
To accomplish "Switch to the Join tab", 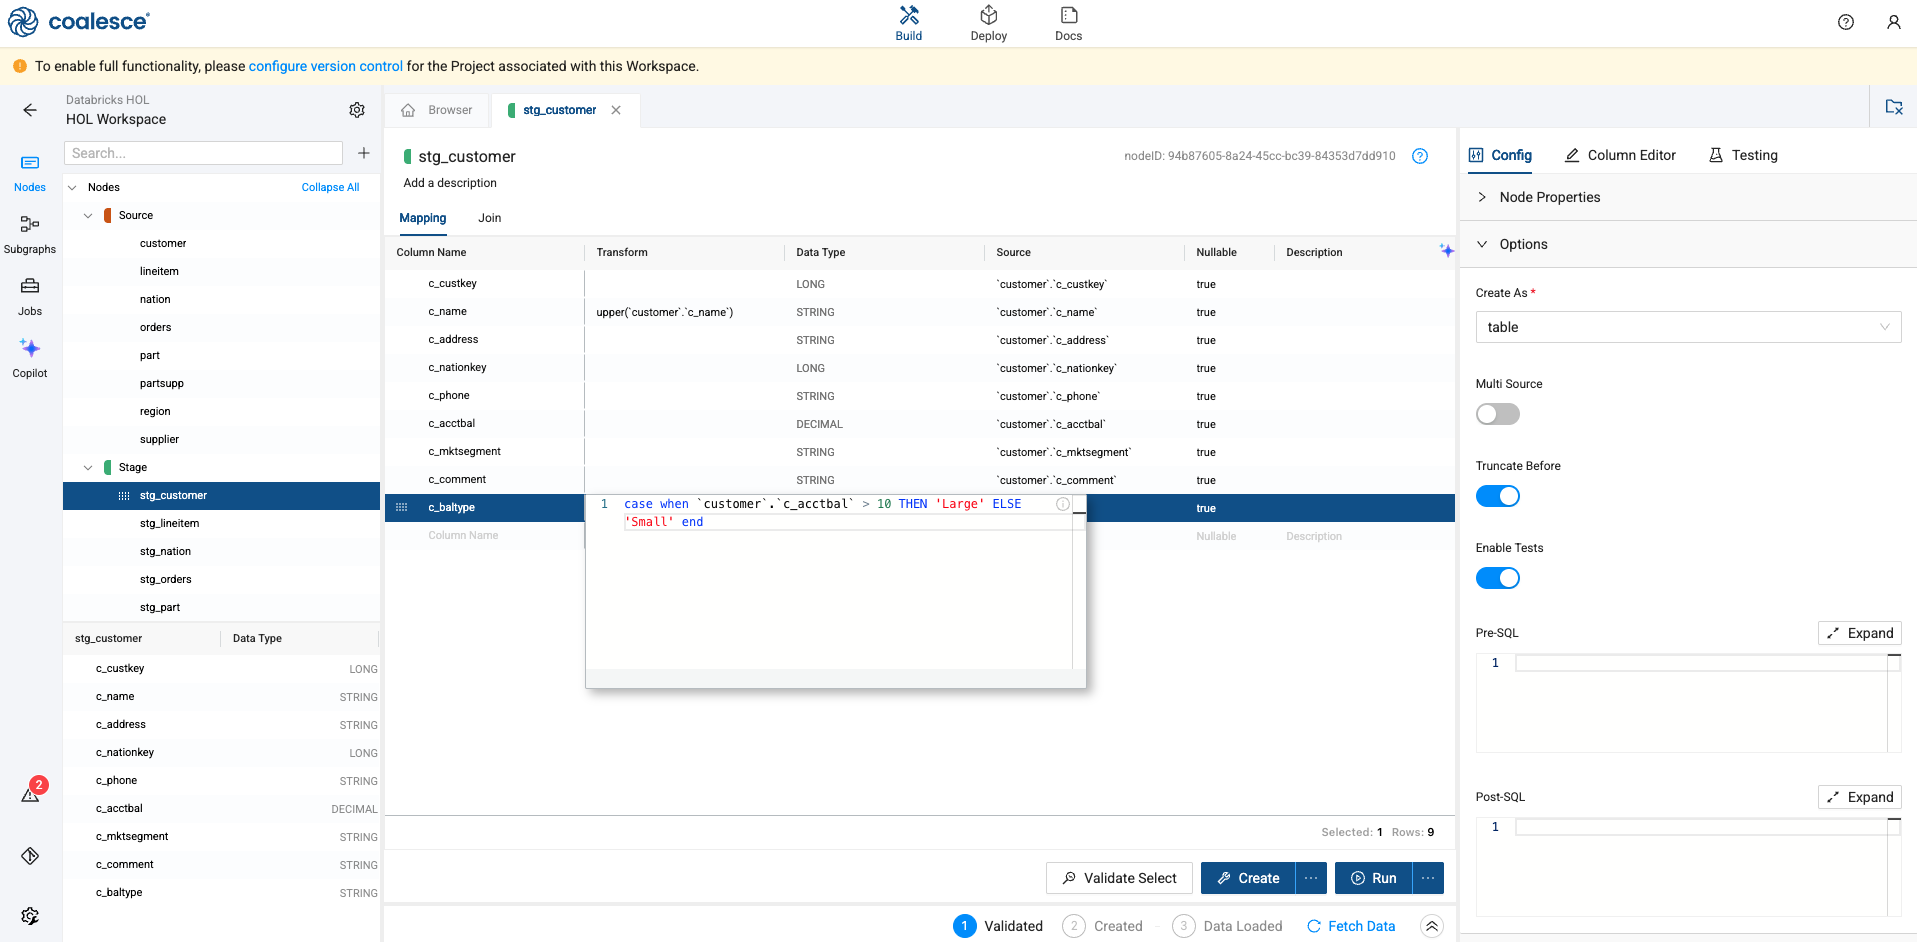I will tap(489, 218).
